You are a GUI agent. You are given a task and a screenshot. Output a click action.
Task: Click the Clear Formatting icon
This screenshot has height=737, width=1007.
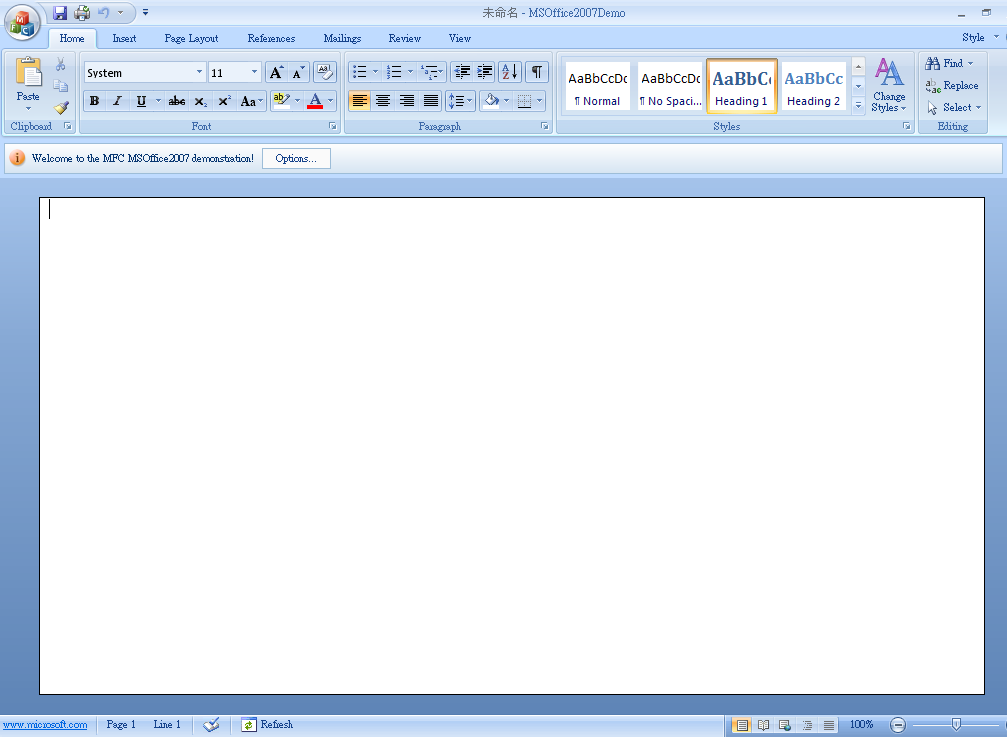pos(324,72)
